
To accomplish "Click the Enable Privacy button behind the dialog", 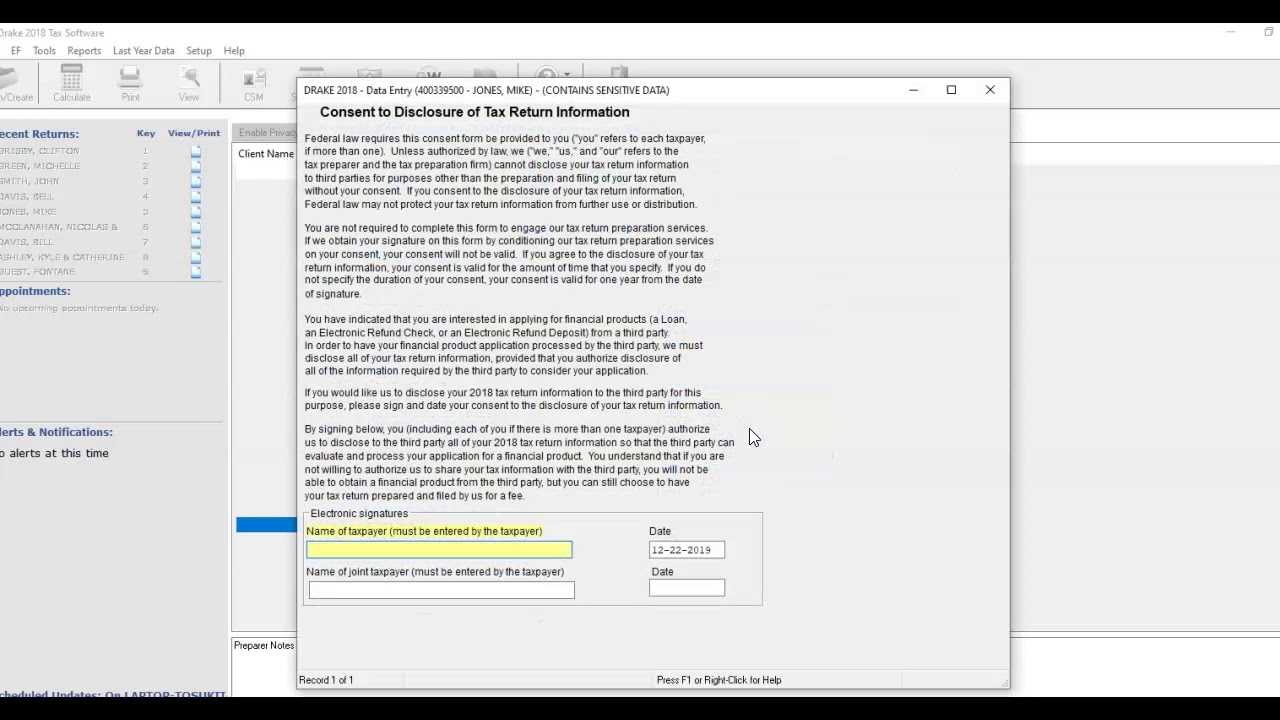I will [x=265, y=133].
